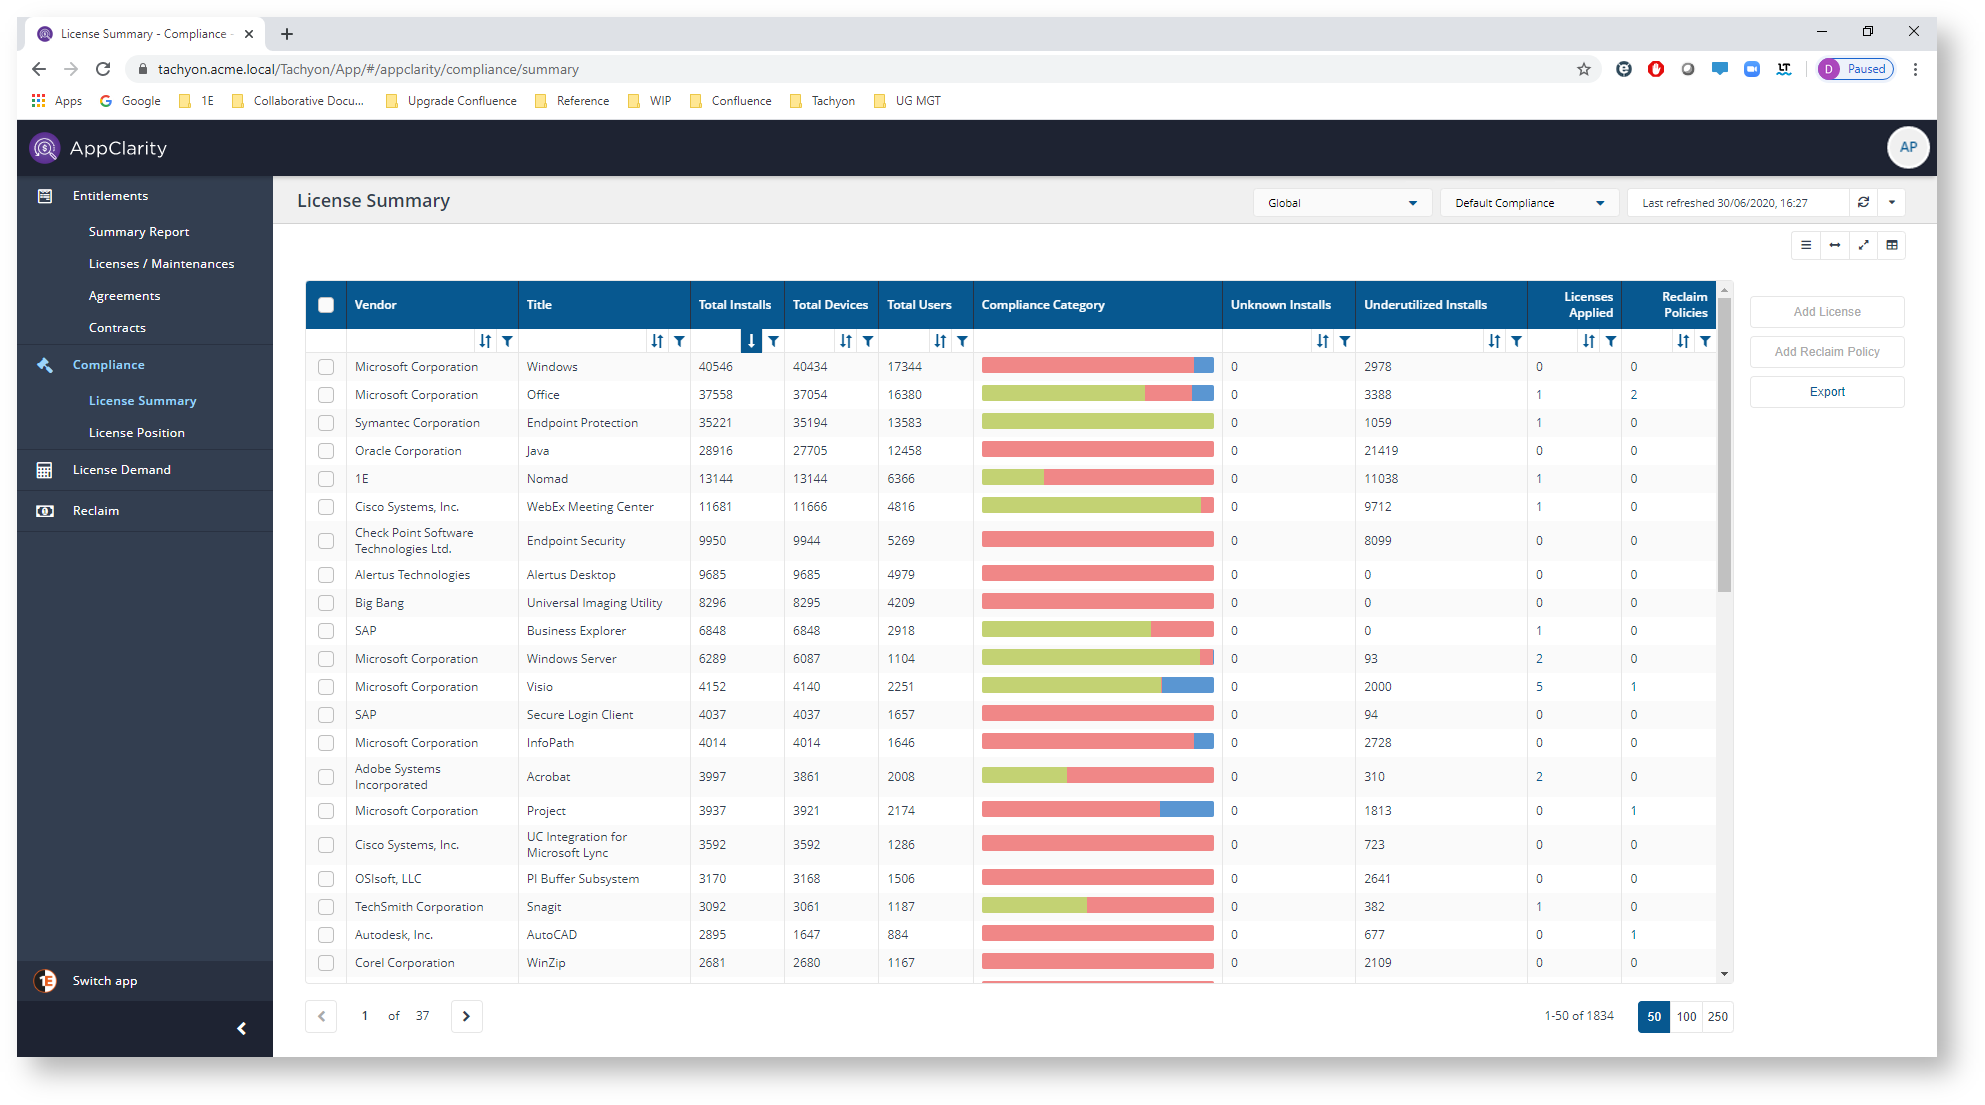The image size is (1985, 1105).
Task: Collapse the sidebar with the arrow
Action: click(x=241, y=1029)
